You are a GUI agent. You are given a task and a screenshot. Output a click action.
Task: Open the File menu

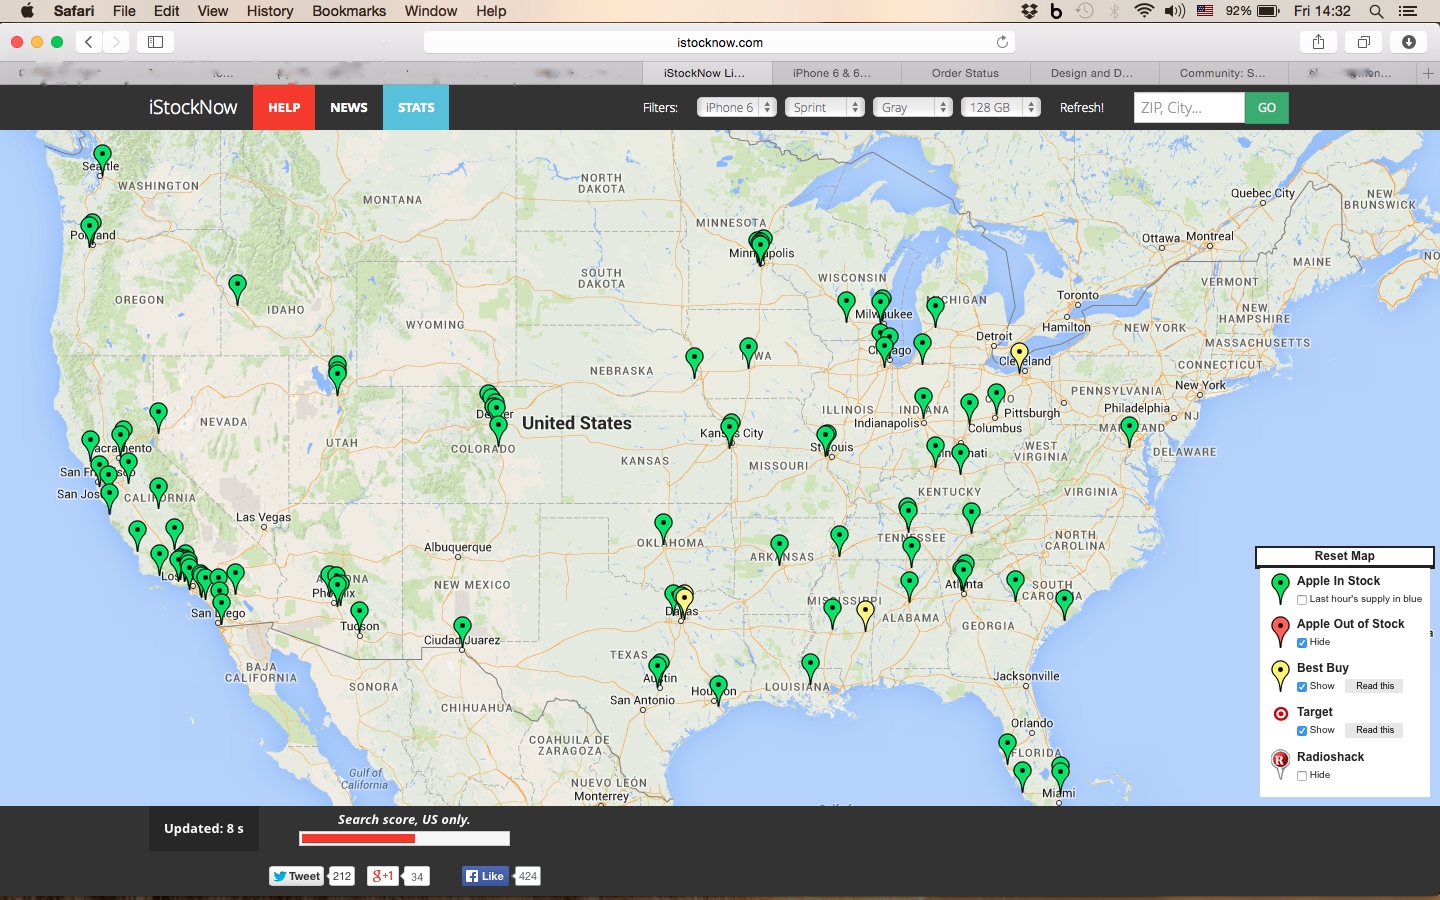pos(124,11)
